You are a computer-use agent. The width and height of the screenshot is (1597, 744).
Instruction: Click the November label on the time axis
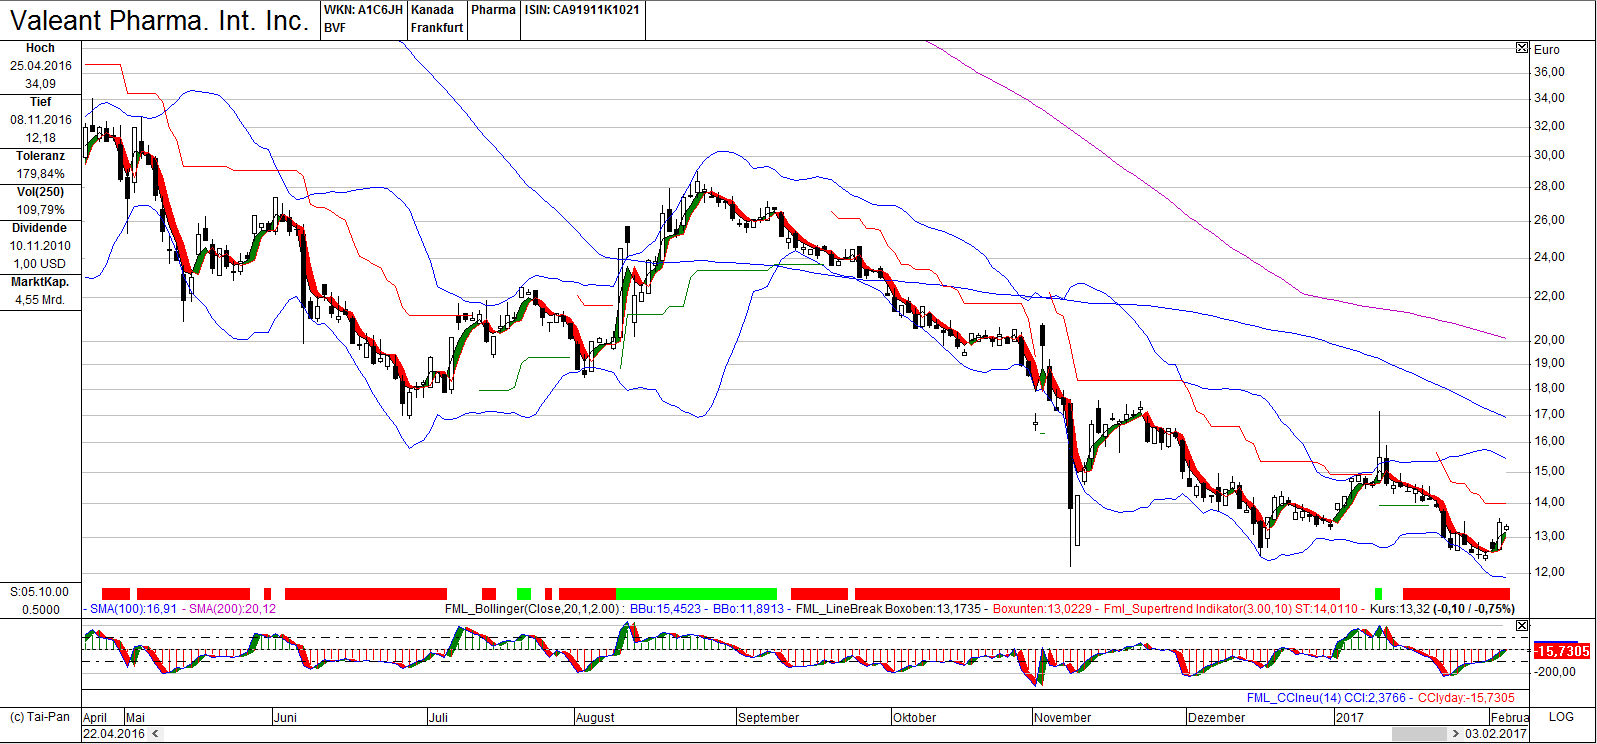[x=1063, y=718]
